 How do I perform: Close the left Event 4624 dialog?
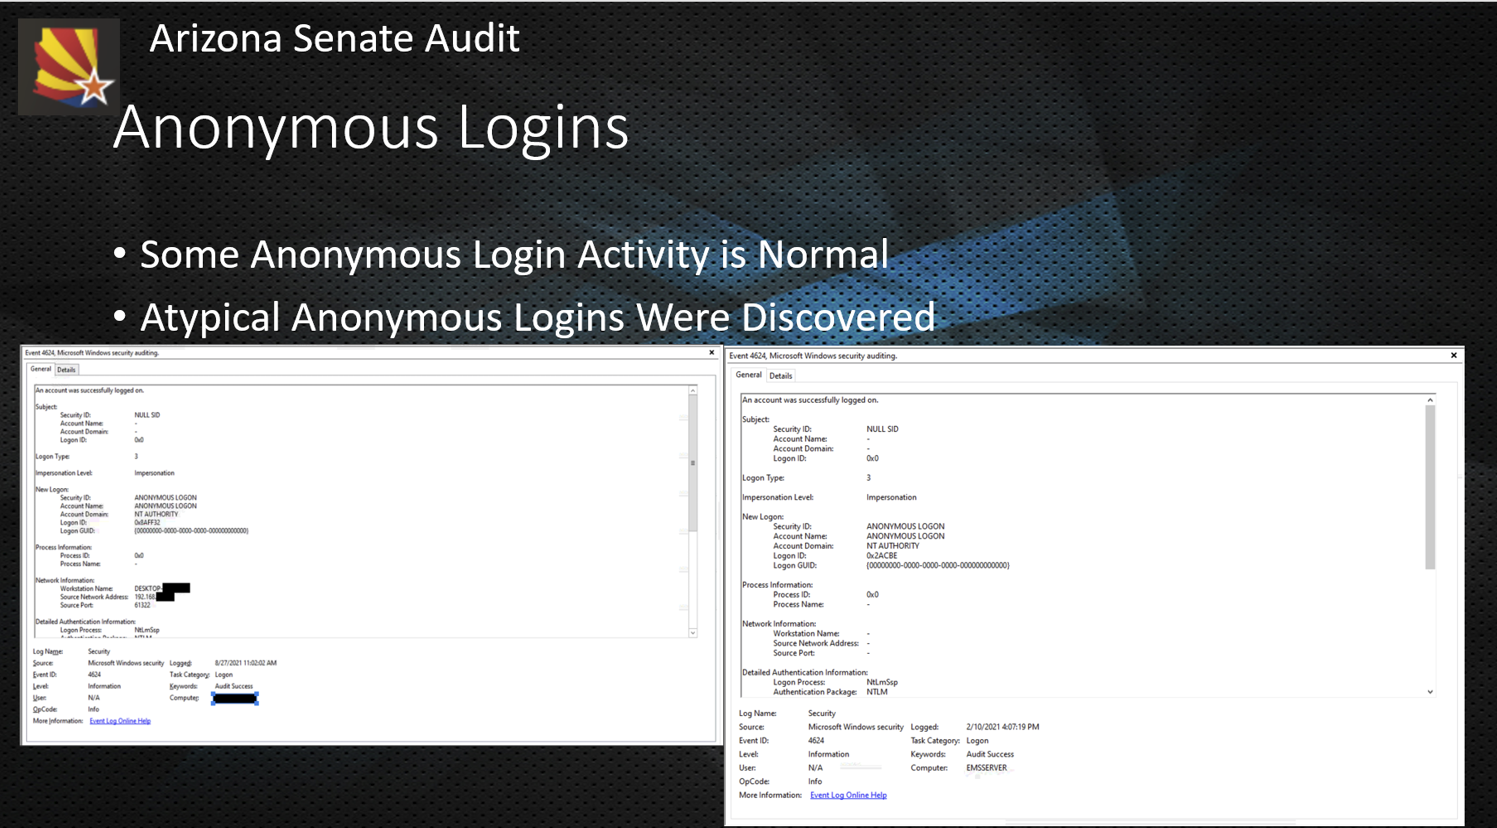point(712,353)
